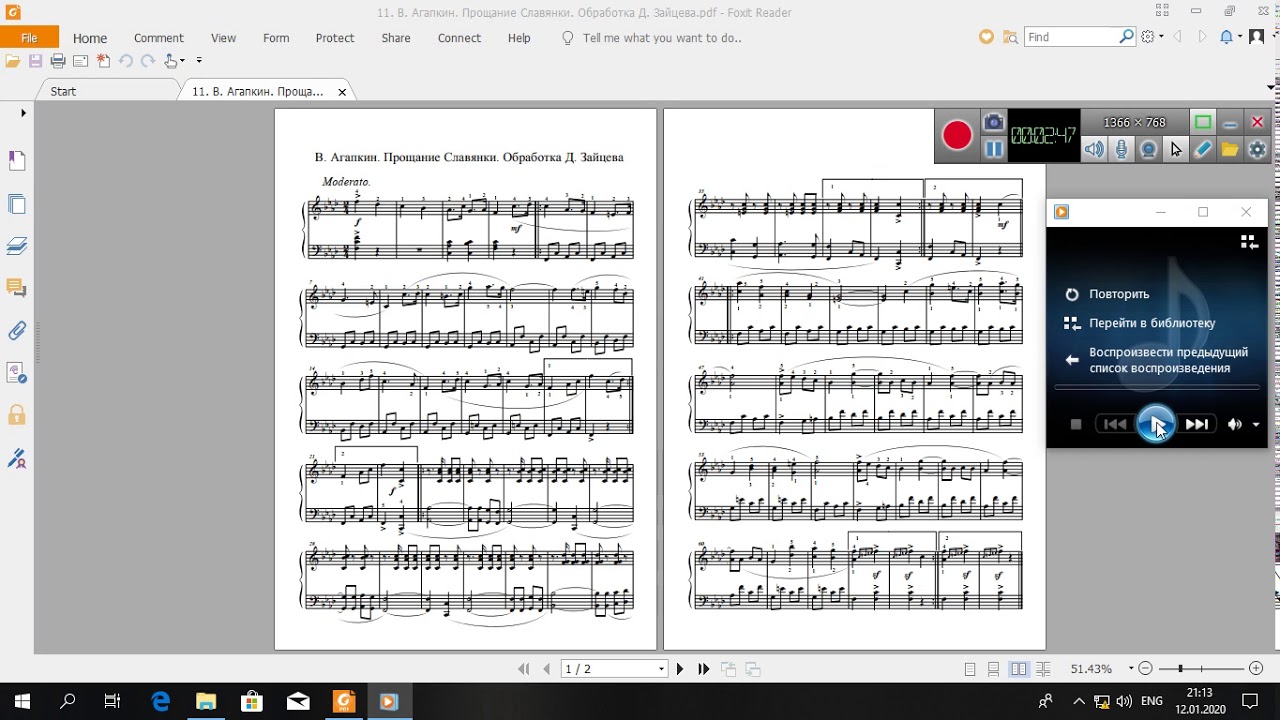Go to first page button
This screenshot has height=720, width=1280.
(523, 669)
